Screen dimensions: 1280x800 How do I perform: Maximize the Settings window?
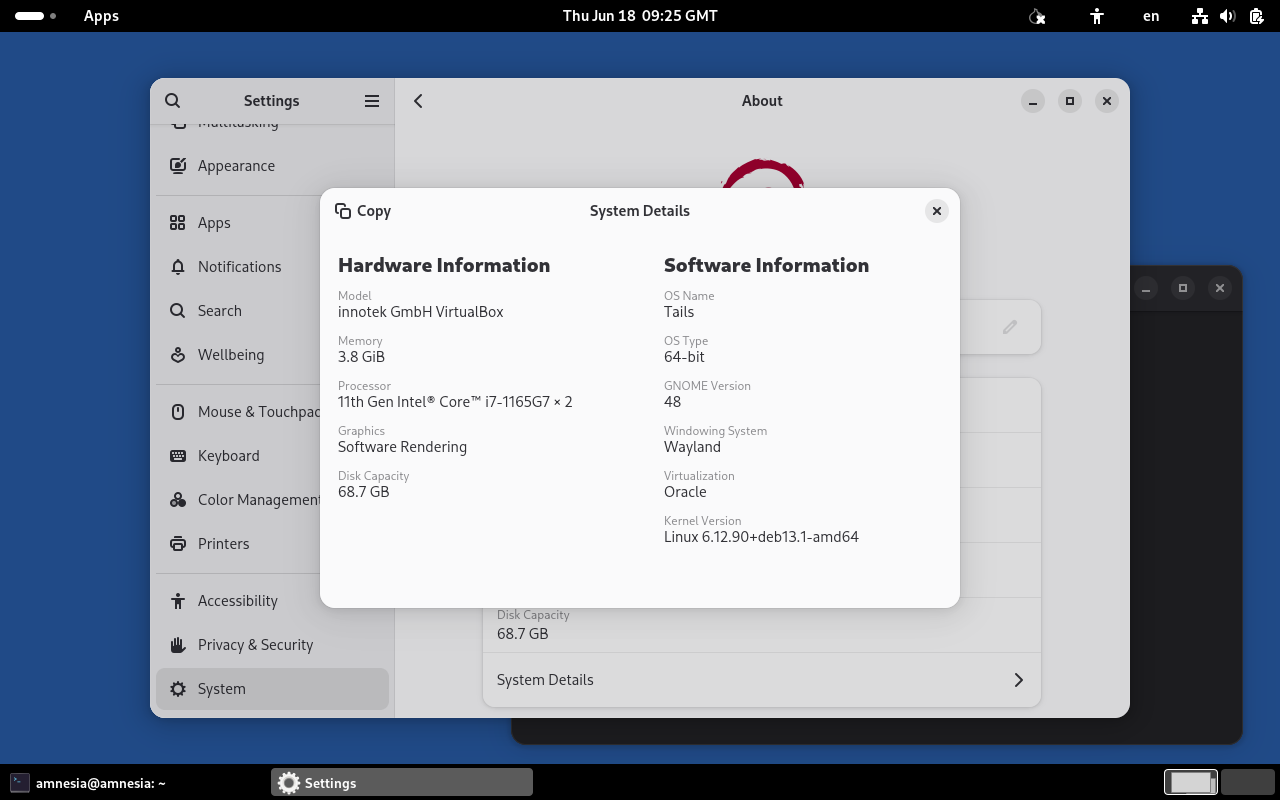pyautogui.click(x=1070, y=101)
